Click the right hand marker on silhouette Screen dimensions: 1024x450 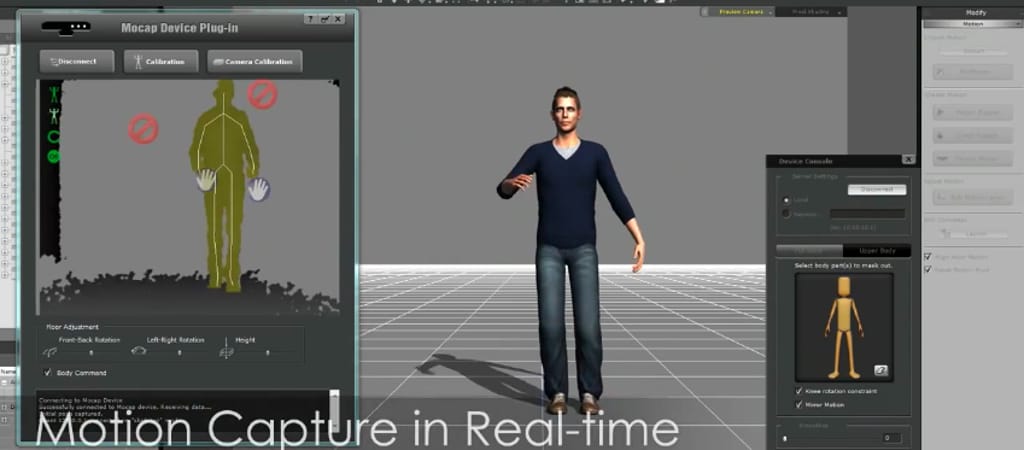pos(258,188)
